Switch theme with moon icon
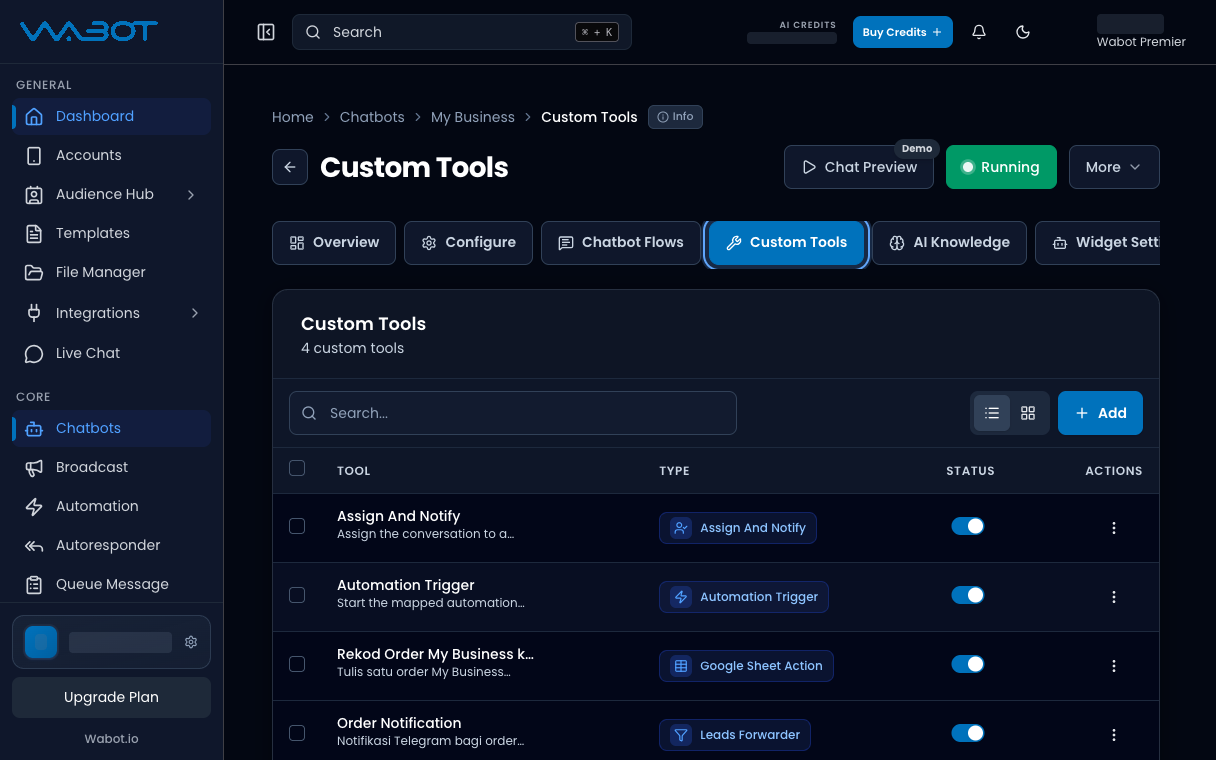Viewport: 1216px width, 760px height. tap(1023, 32)
